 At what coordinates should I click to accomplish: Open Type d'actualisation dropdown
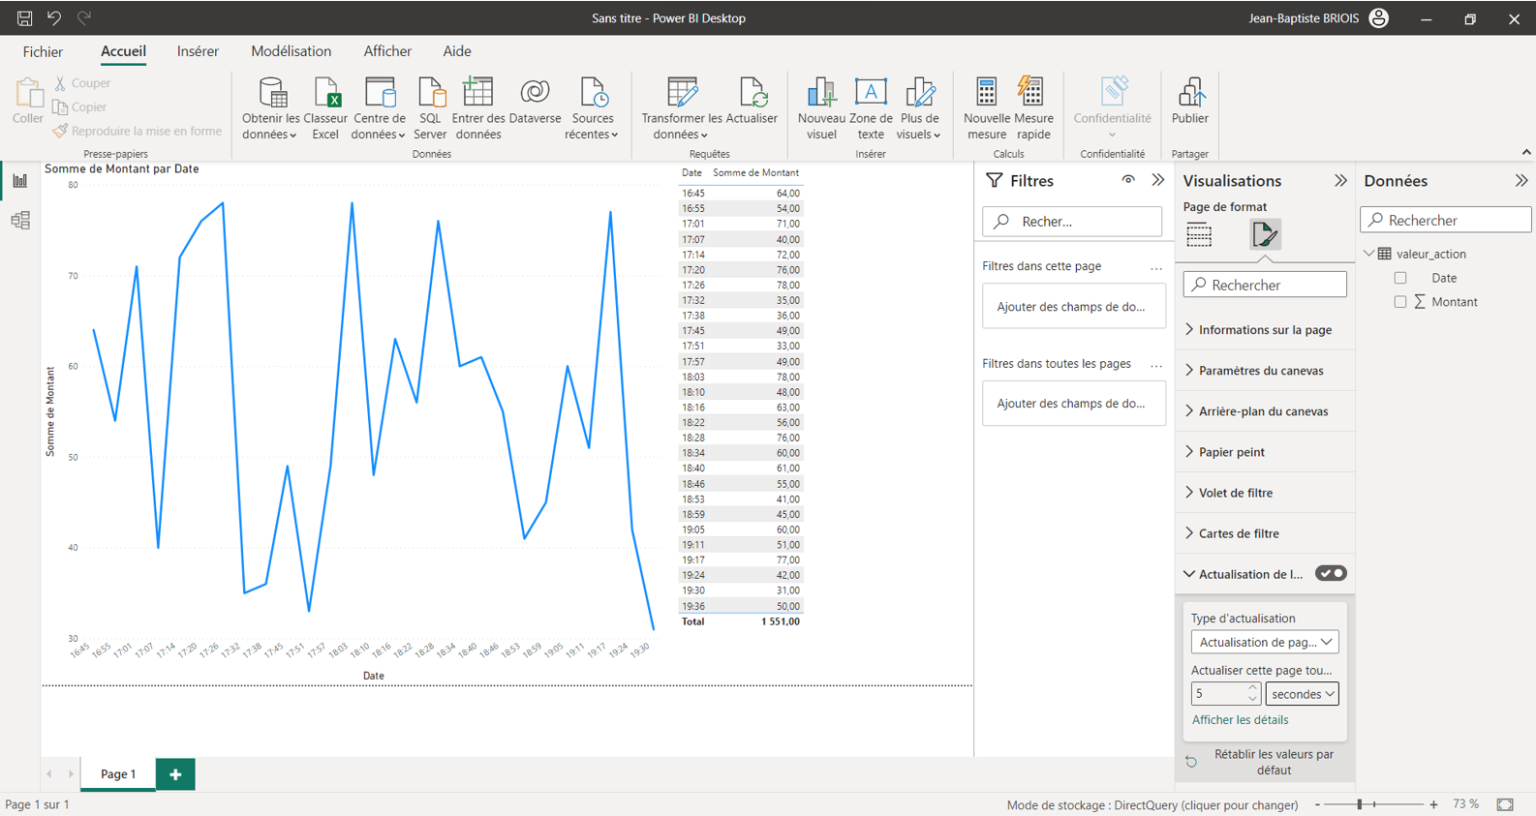click(x=1265, y=642)
